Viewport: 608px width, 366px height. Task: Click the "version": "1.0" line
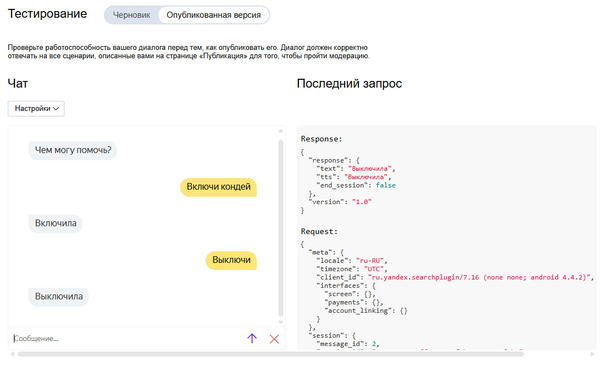pyautogui.click(x=340, y=202)
